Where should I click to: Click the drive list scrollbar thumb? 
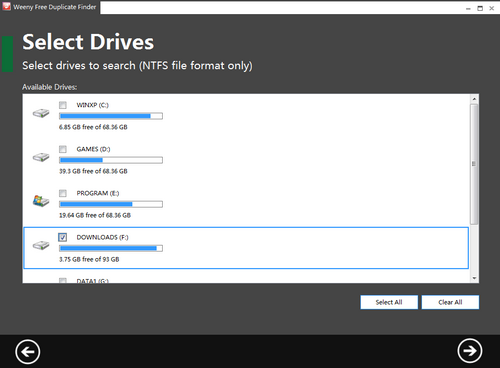474,164
